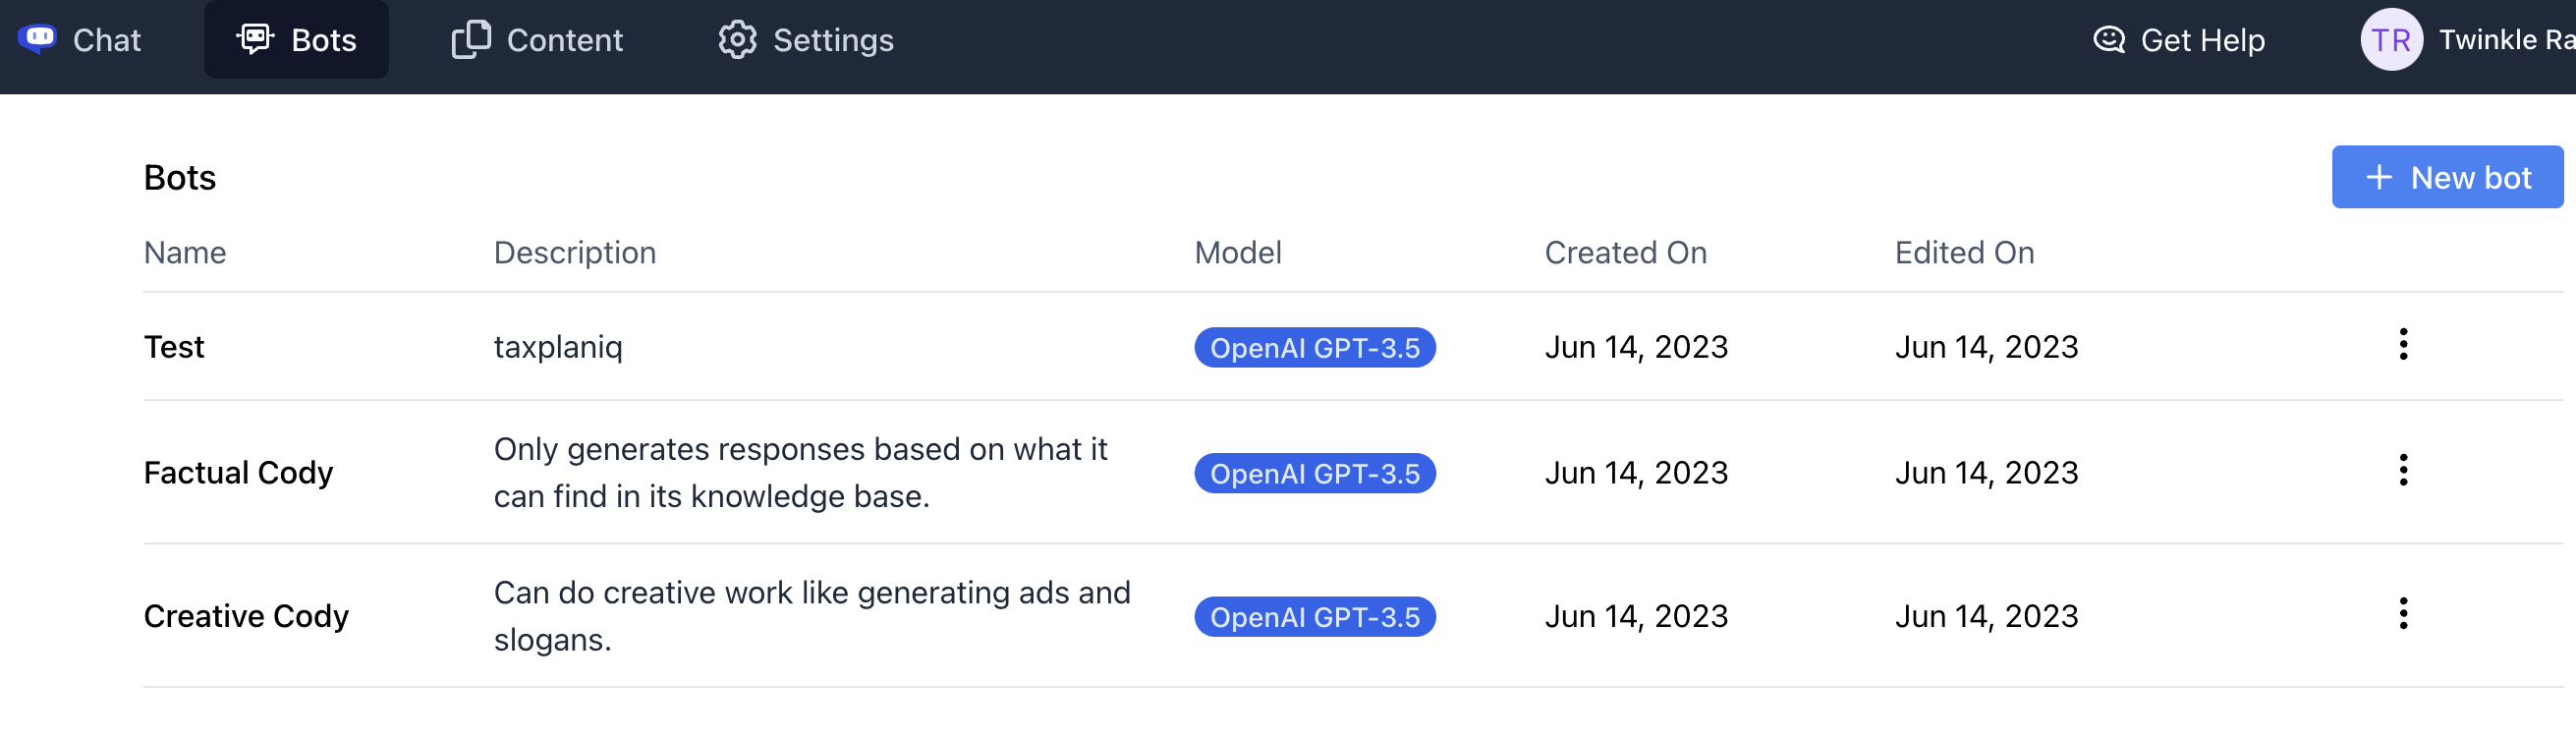The height and width of the screenshot is (739, 2576).
Task: Click the Name column header
Action: pyautogui.click(x=185, y=252)
